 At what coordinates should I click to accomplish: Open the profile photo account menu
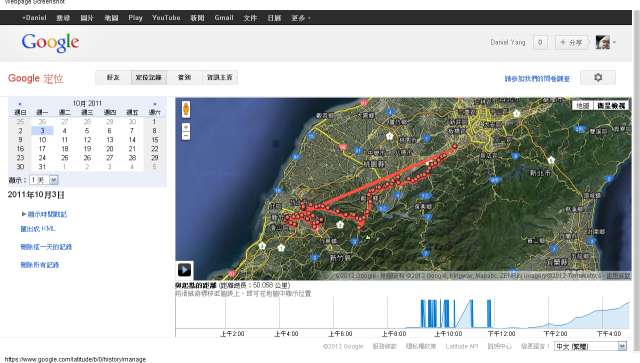(606, 42)
